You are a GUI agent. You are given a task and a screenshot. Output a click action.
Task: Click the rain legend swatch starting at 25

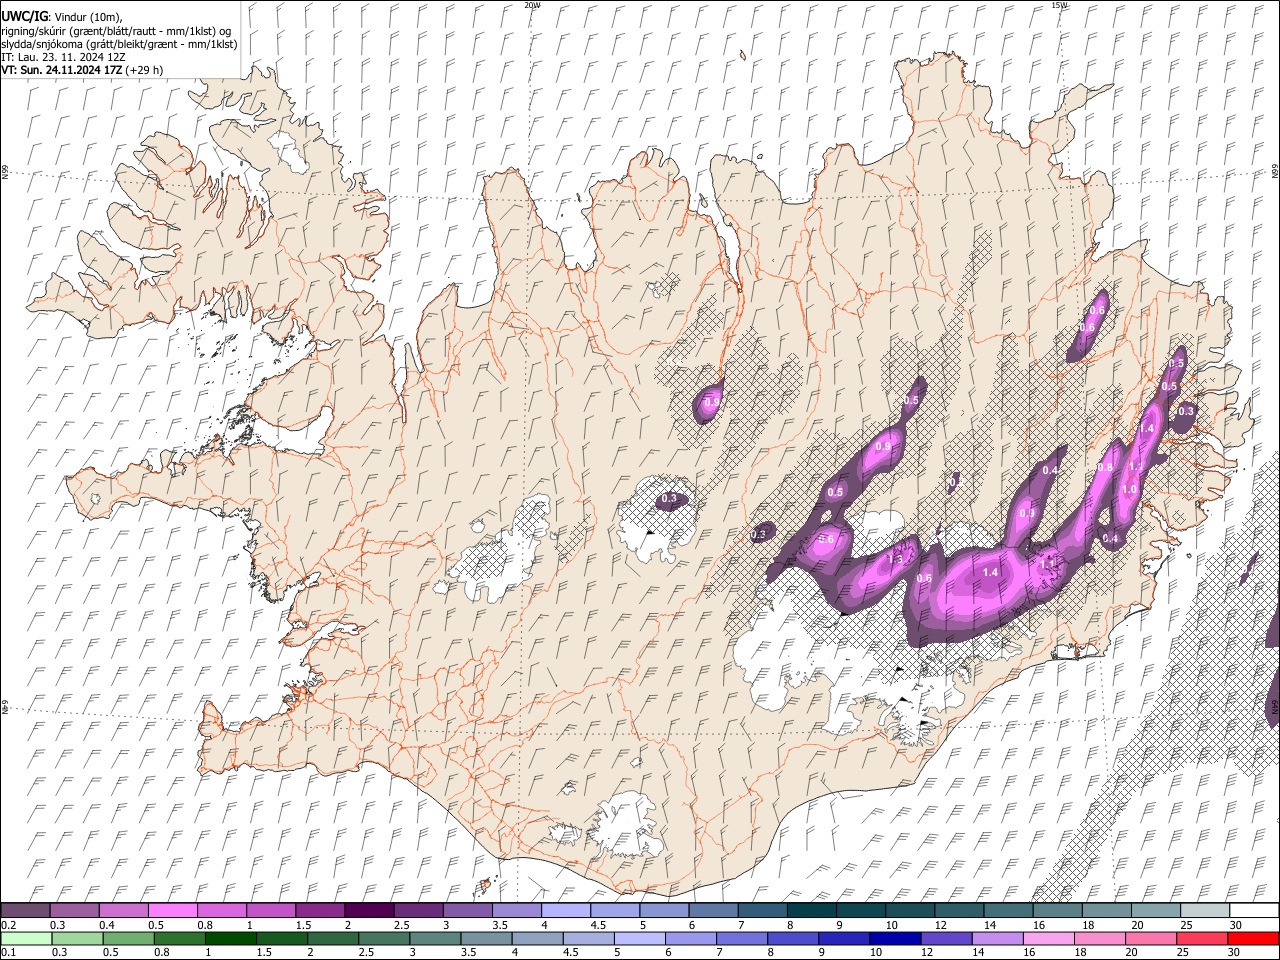[1202, 938]
